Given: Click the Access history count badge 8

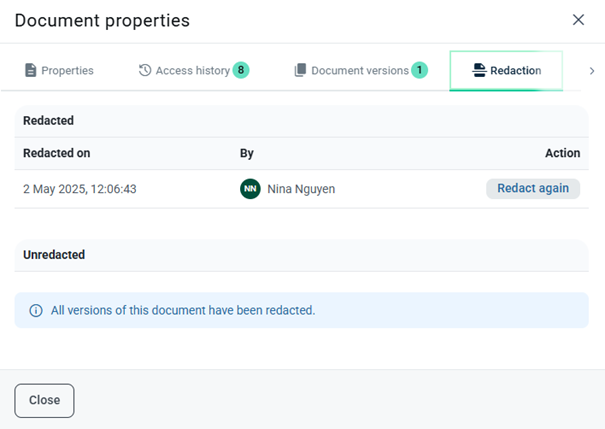Looking at the screenshot, I should point(241,70).
